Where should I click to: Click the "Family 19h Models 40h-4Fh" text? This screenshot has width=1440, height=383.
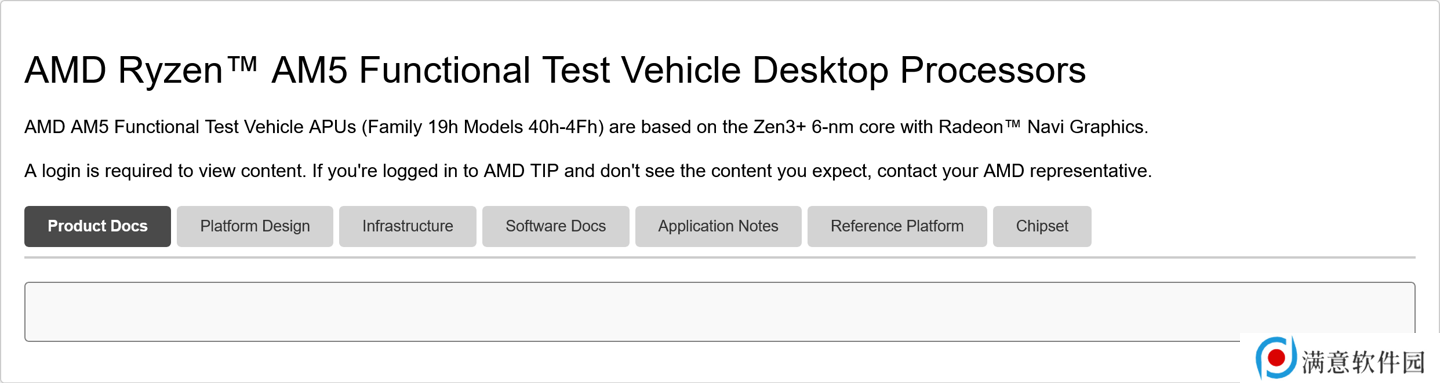click(489, 127)
